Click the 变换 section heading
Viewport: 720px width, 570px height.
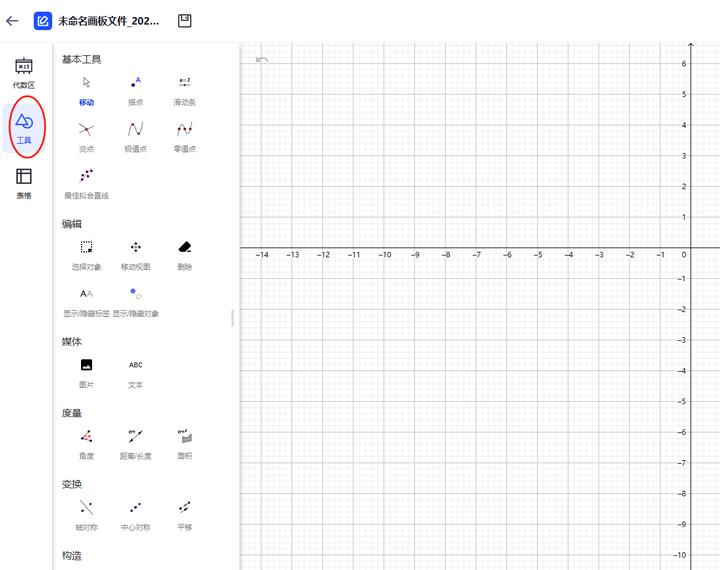[72, 484]
